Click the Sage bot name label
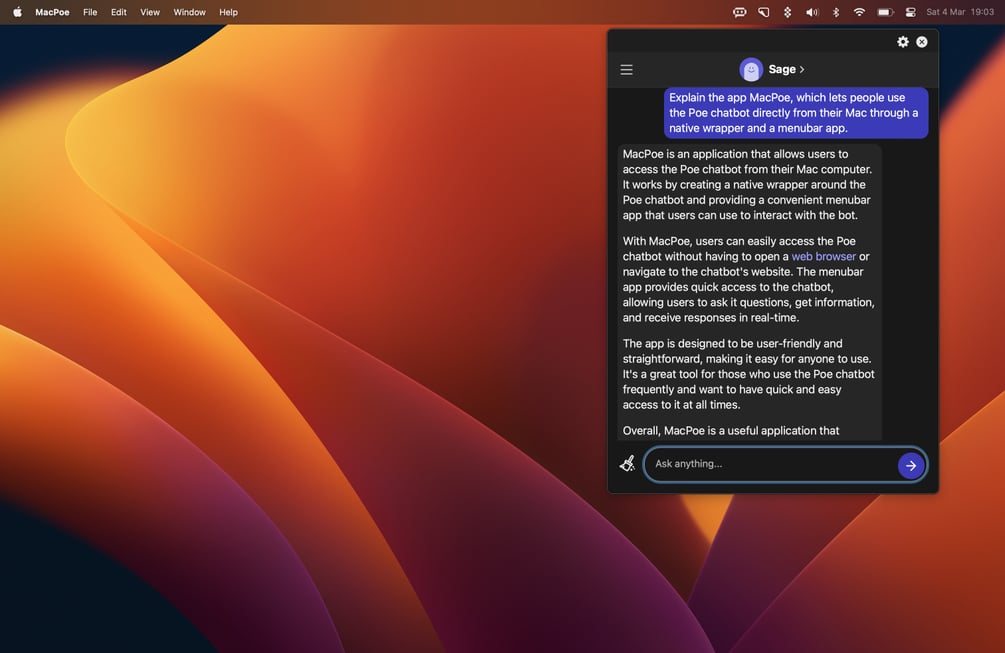The height and width of the screenshot is (653, 1005). pyautogui.click(x=782, y=69)
